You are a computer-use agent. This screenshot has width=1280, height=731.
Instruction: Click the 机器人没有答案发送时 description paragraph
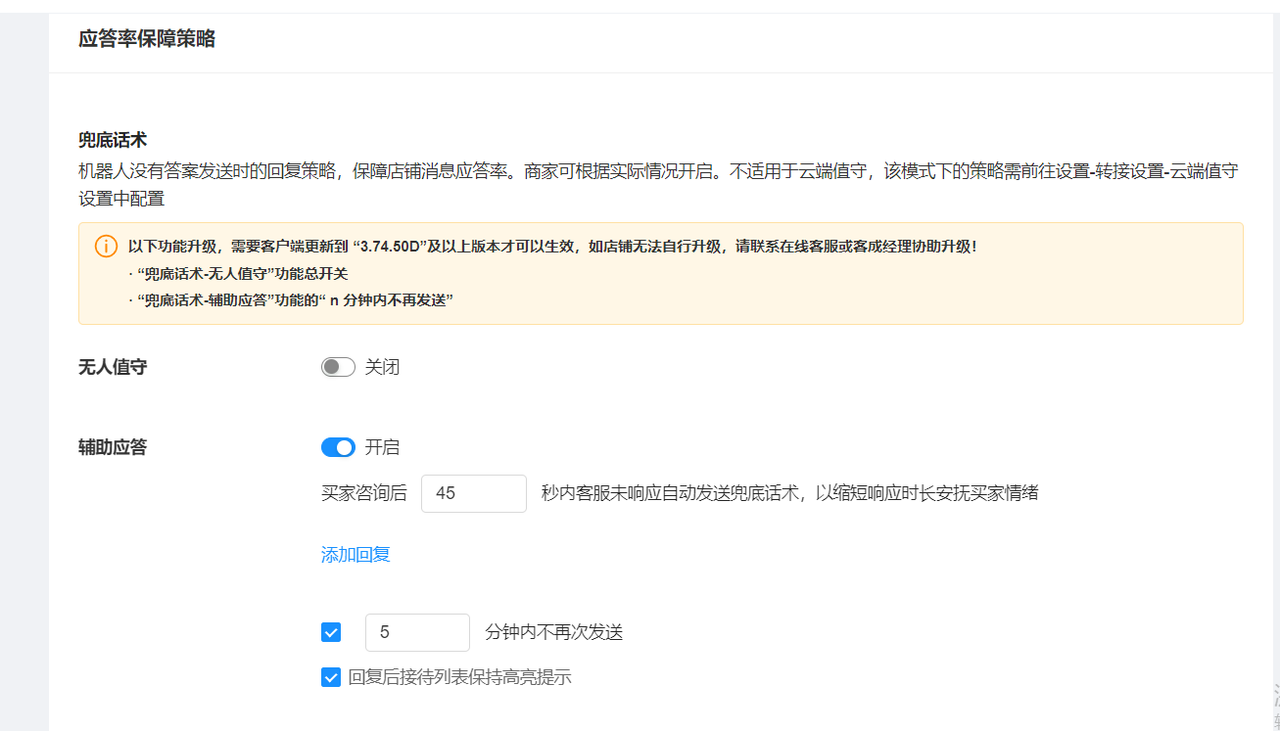click(658, 184)
